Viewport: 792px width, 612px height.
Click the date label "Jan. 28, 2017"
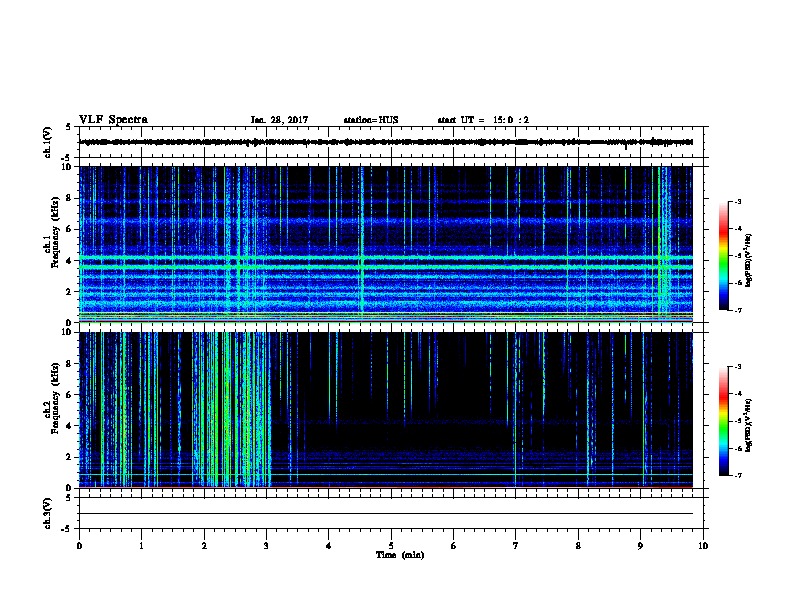coord(279,120)
